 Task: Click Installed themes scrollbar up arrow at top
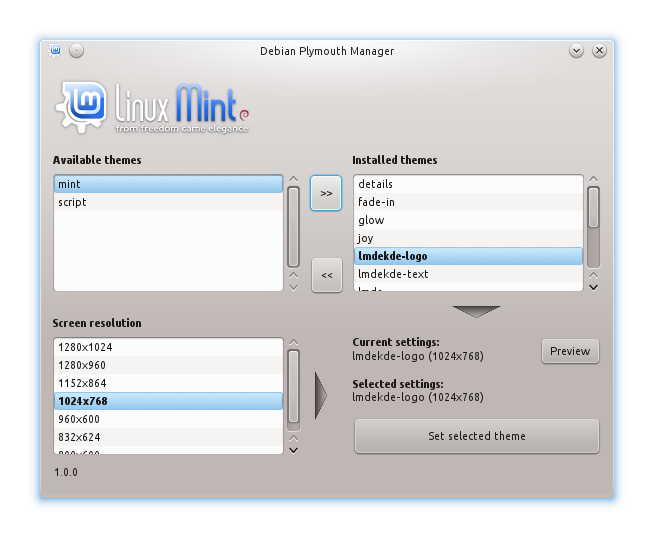pyautogui.click(x=594, y=179)
